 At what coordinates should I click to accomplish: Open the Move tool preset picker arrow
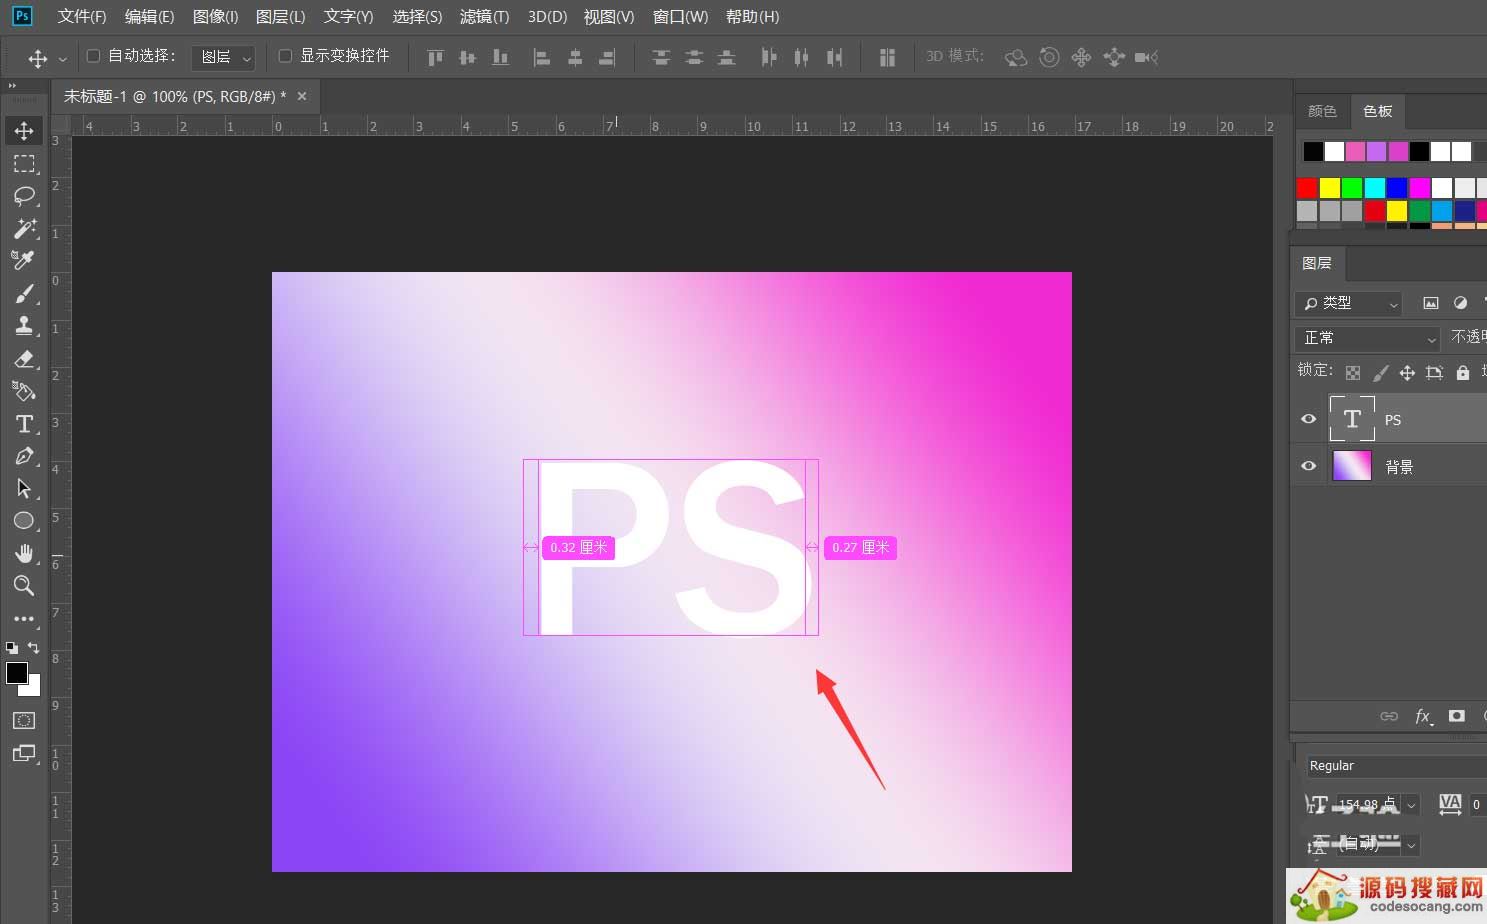63,59
